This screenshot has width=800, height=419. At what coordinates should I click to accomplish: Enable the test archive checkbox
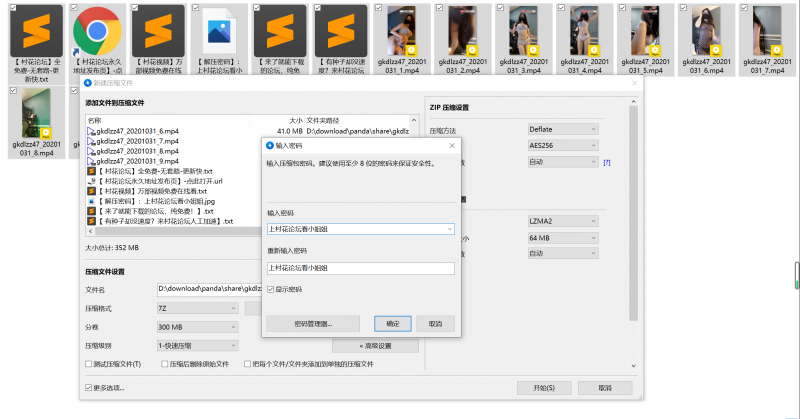click(x=90, y=364)
